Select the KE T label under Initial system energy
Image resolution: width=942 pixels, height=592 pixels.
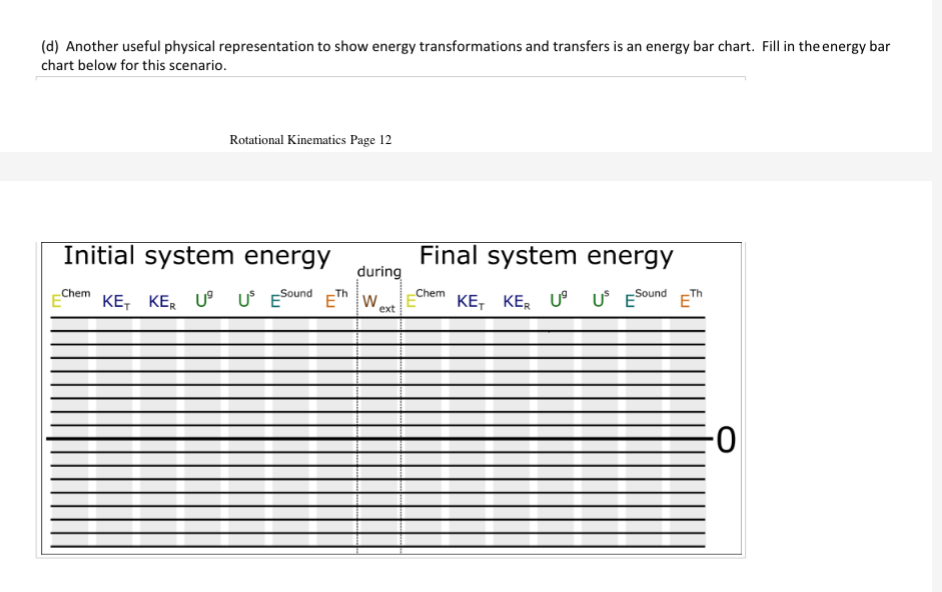116,301
